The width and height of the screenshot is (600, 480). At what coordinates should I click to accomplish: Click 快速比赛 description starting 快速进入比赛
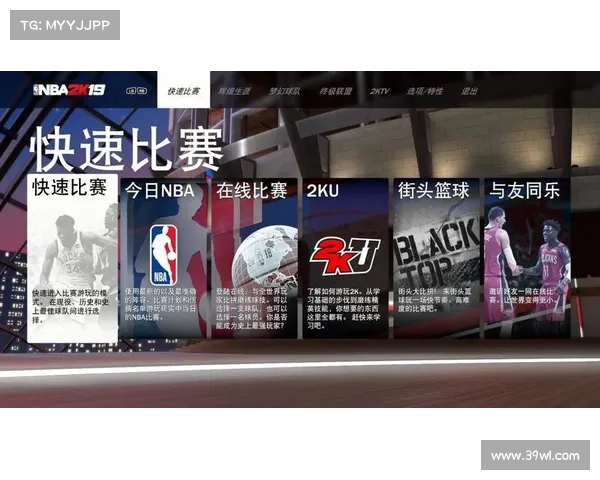pyautogui.click(x=70, y=306)
